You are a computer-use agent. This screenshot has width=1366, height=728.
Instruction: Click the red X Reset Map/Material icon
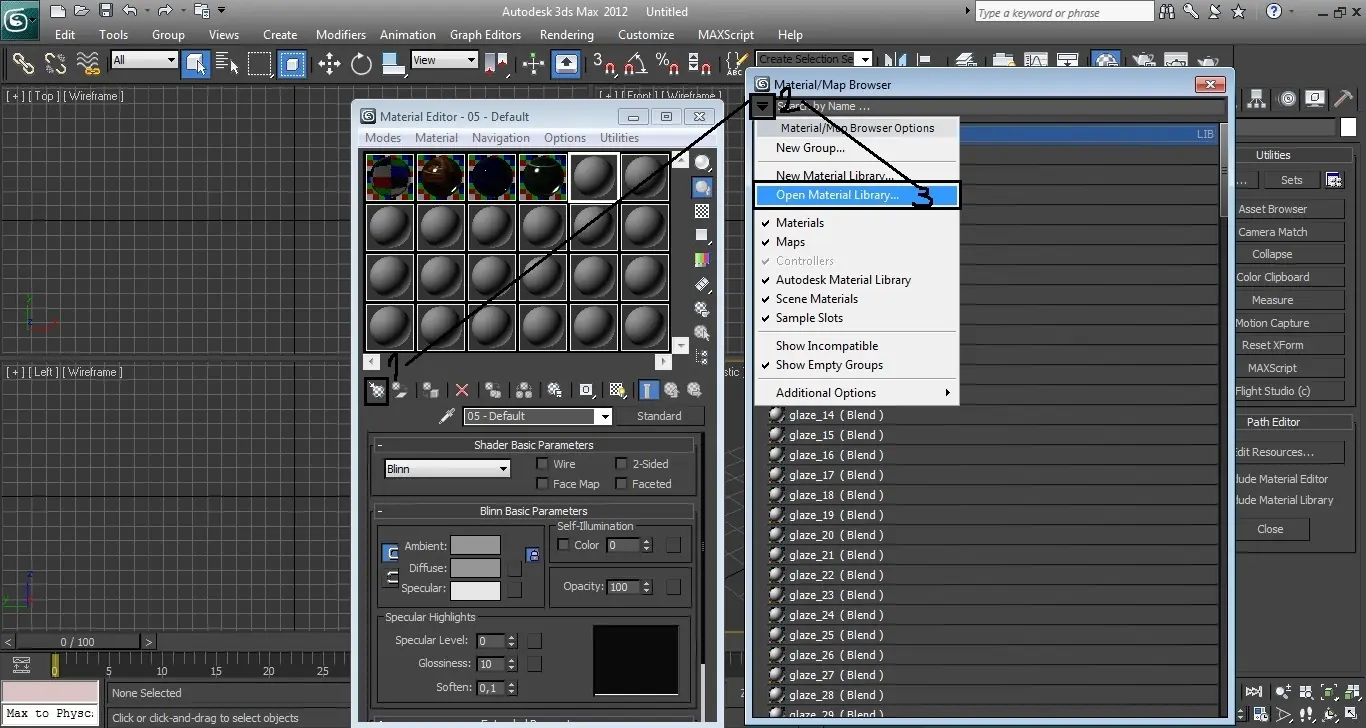pos(462,391)
